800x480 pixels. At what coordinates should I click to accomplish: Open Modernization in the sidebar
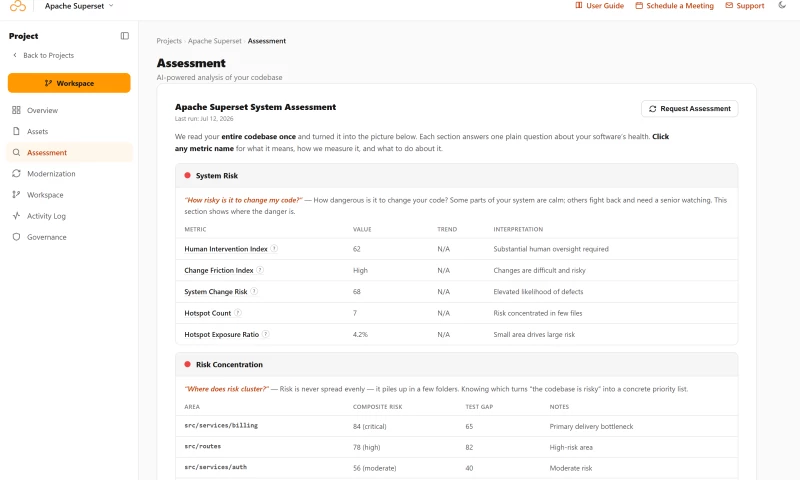(69, 174)
